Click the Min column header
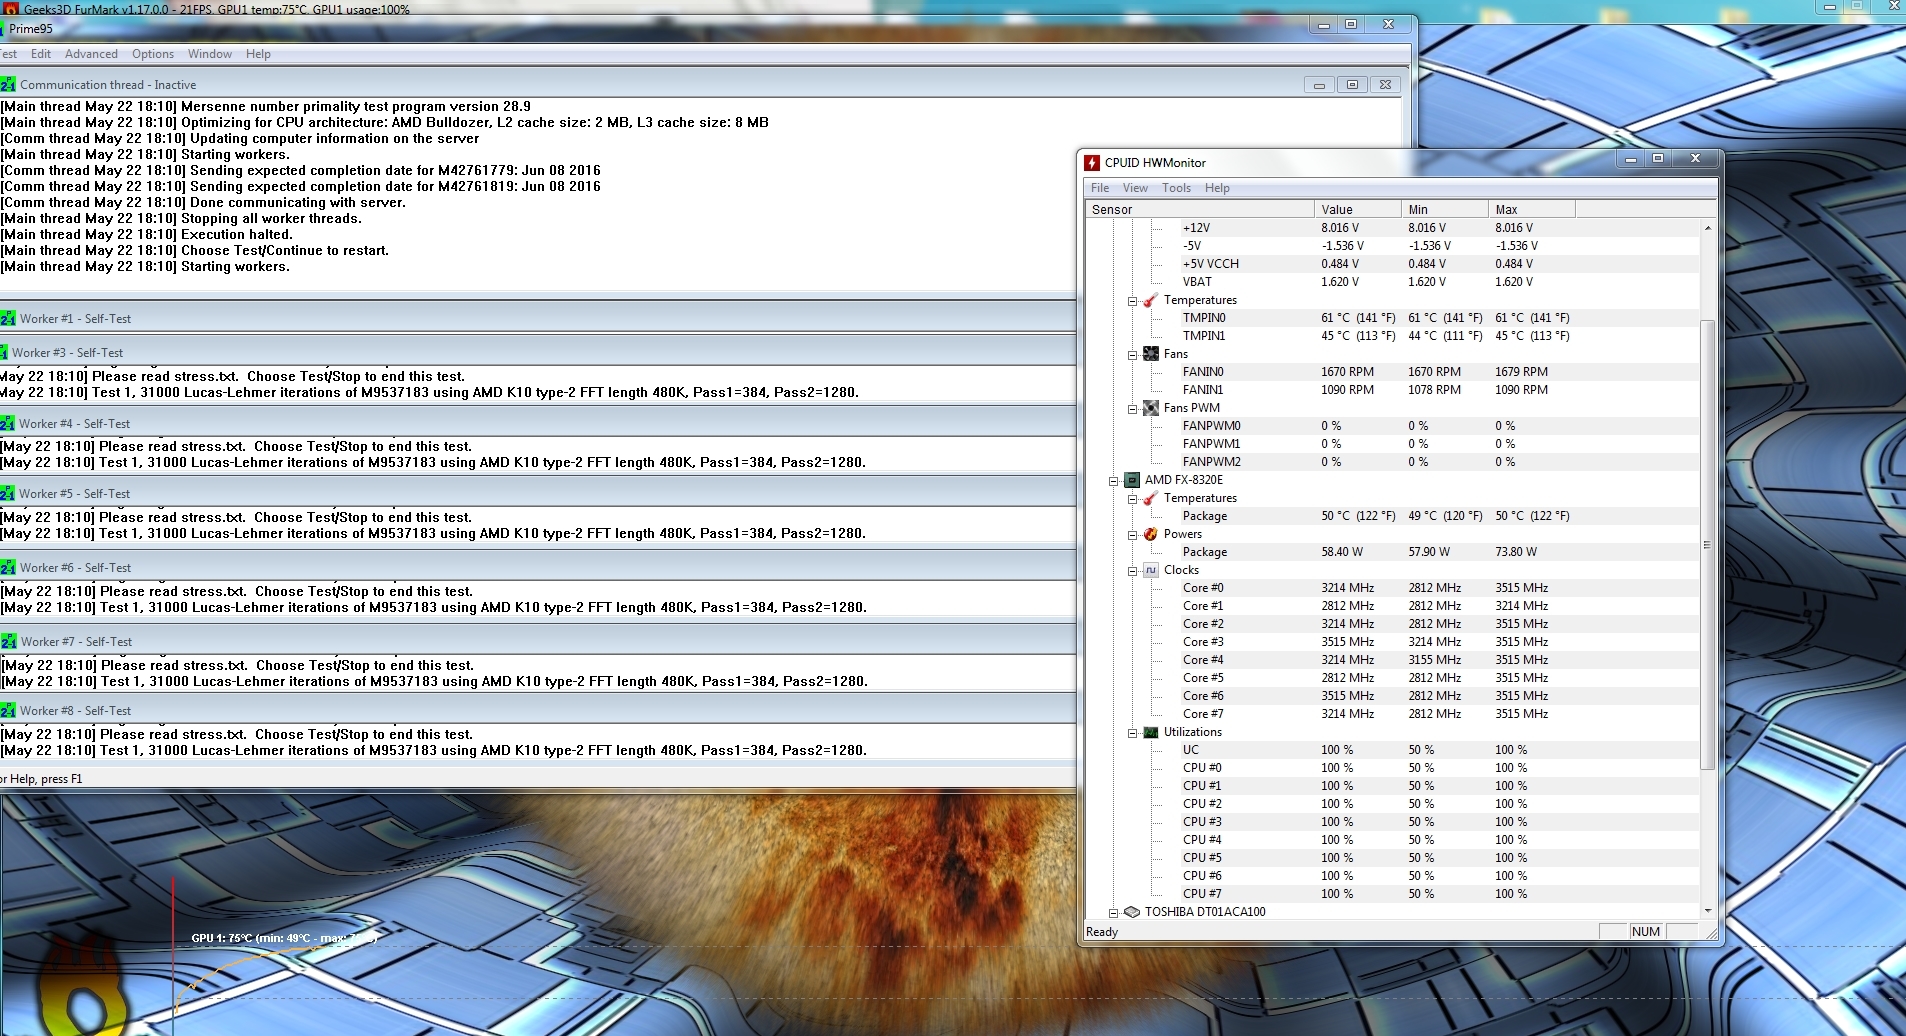This screenshot has height=1036, width=1906. point(1445,210)
